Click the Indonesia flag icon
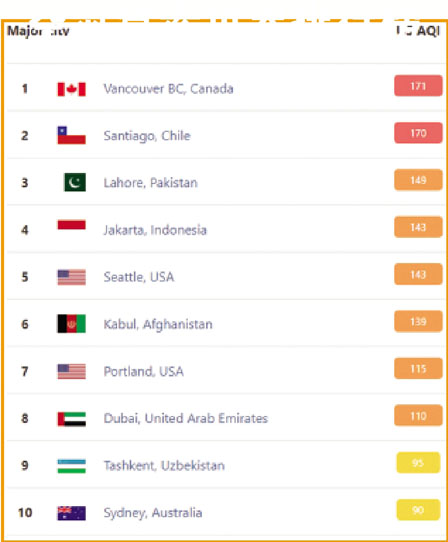Image resolution: width=448 pixels, height=542 pixels. tap(72, 225)
